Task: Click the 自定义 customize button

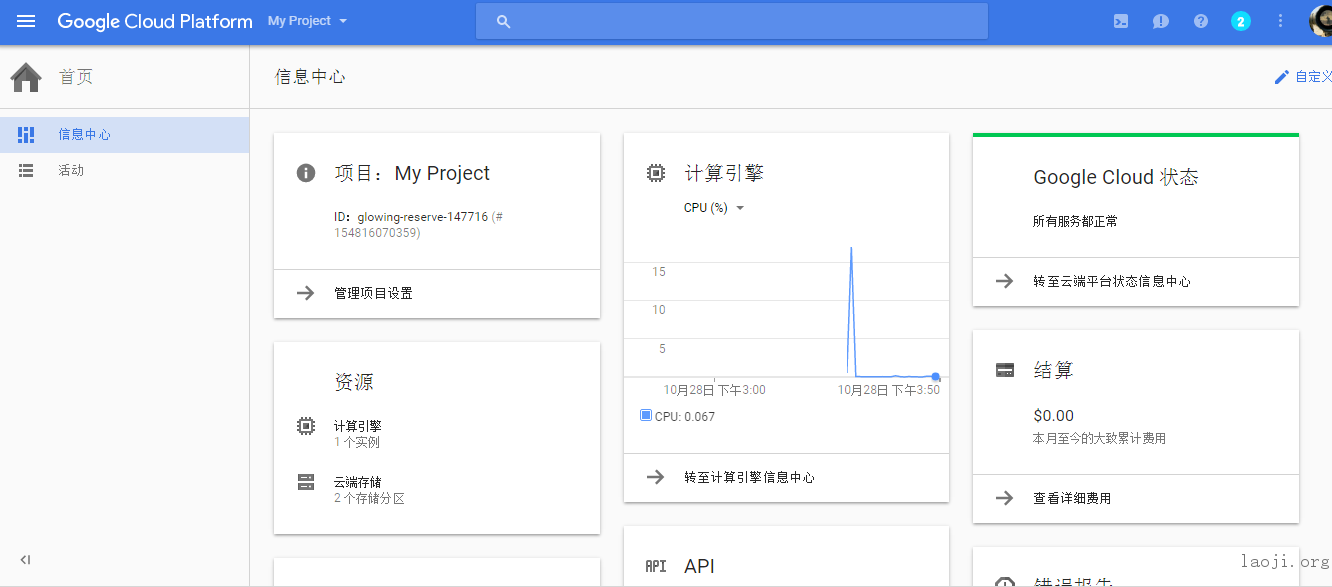Action: click(x=1302, y=77)
